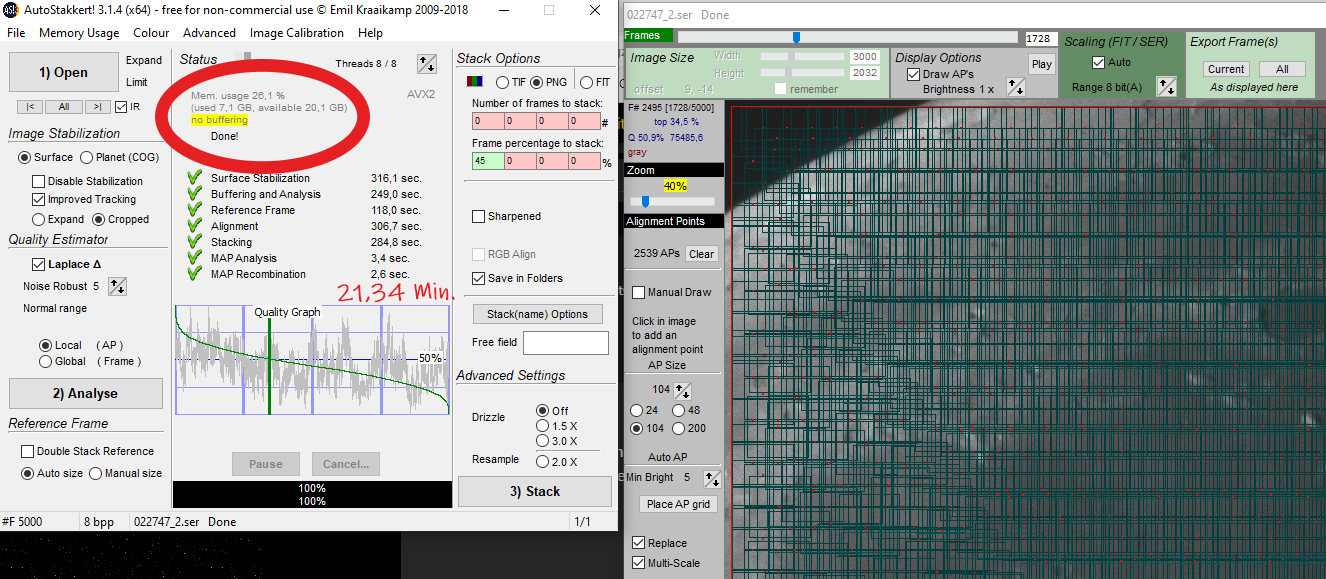
Task: Select AP size 48 radio button
Action: 679,410
